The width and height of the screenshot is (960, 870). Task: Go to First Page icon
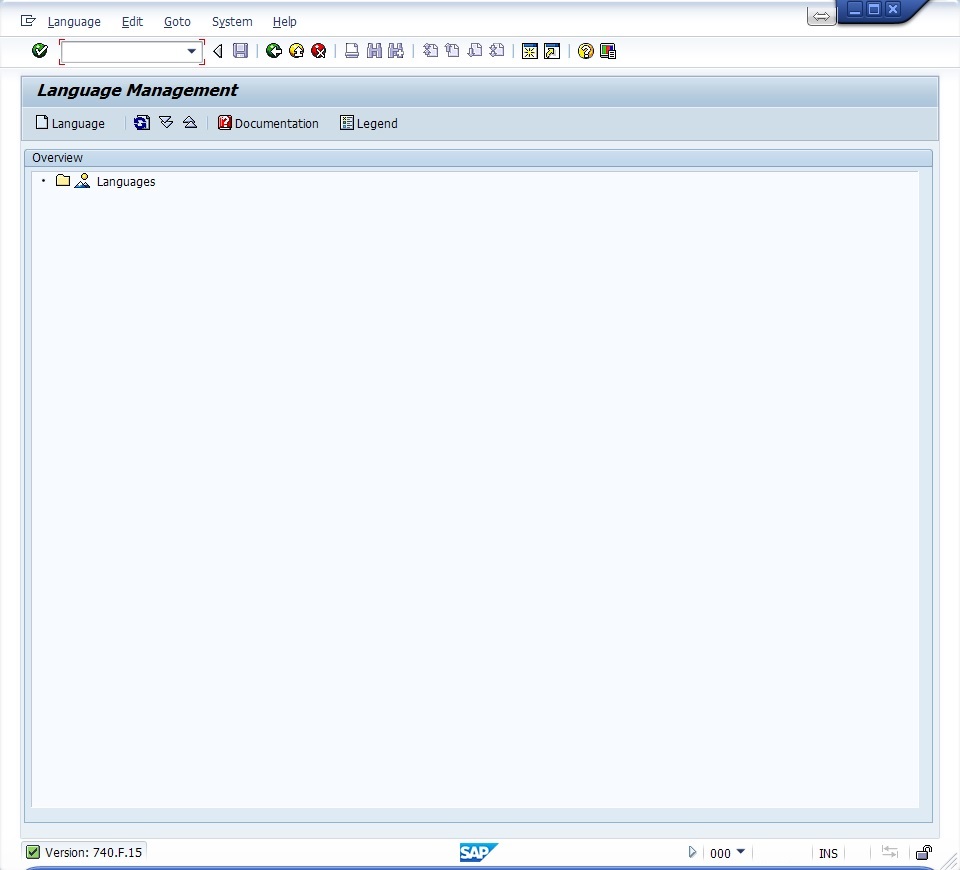coord(430,51)
